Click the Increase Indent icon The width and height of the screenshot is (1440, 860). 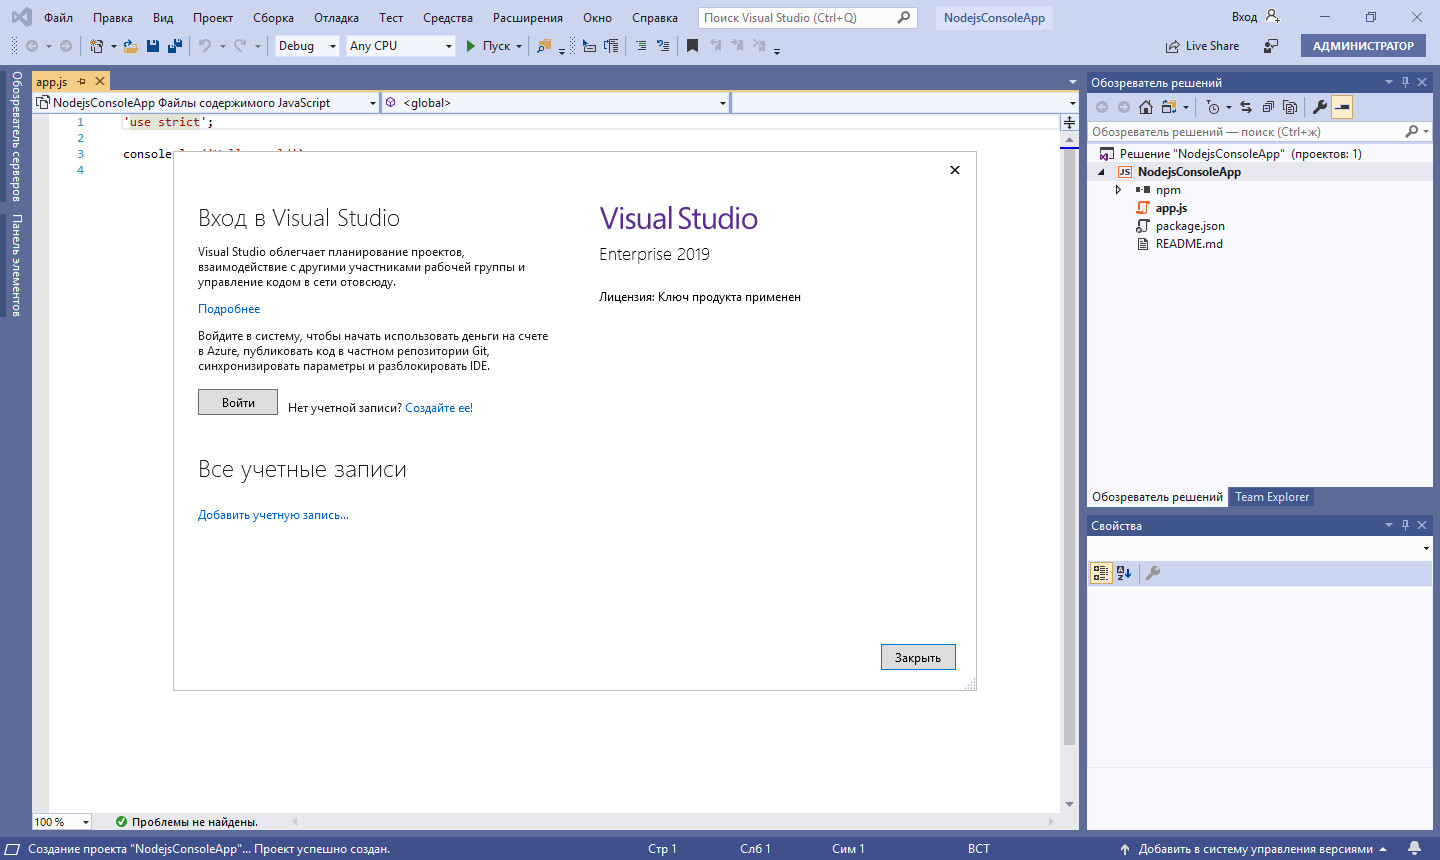(x=662, y=46)
